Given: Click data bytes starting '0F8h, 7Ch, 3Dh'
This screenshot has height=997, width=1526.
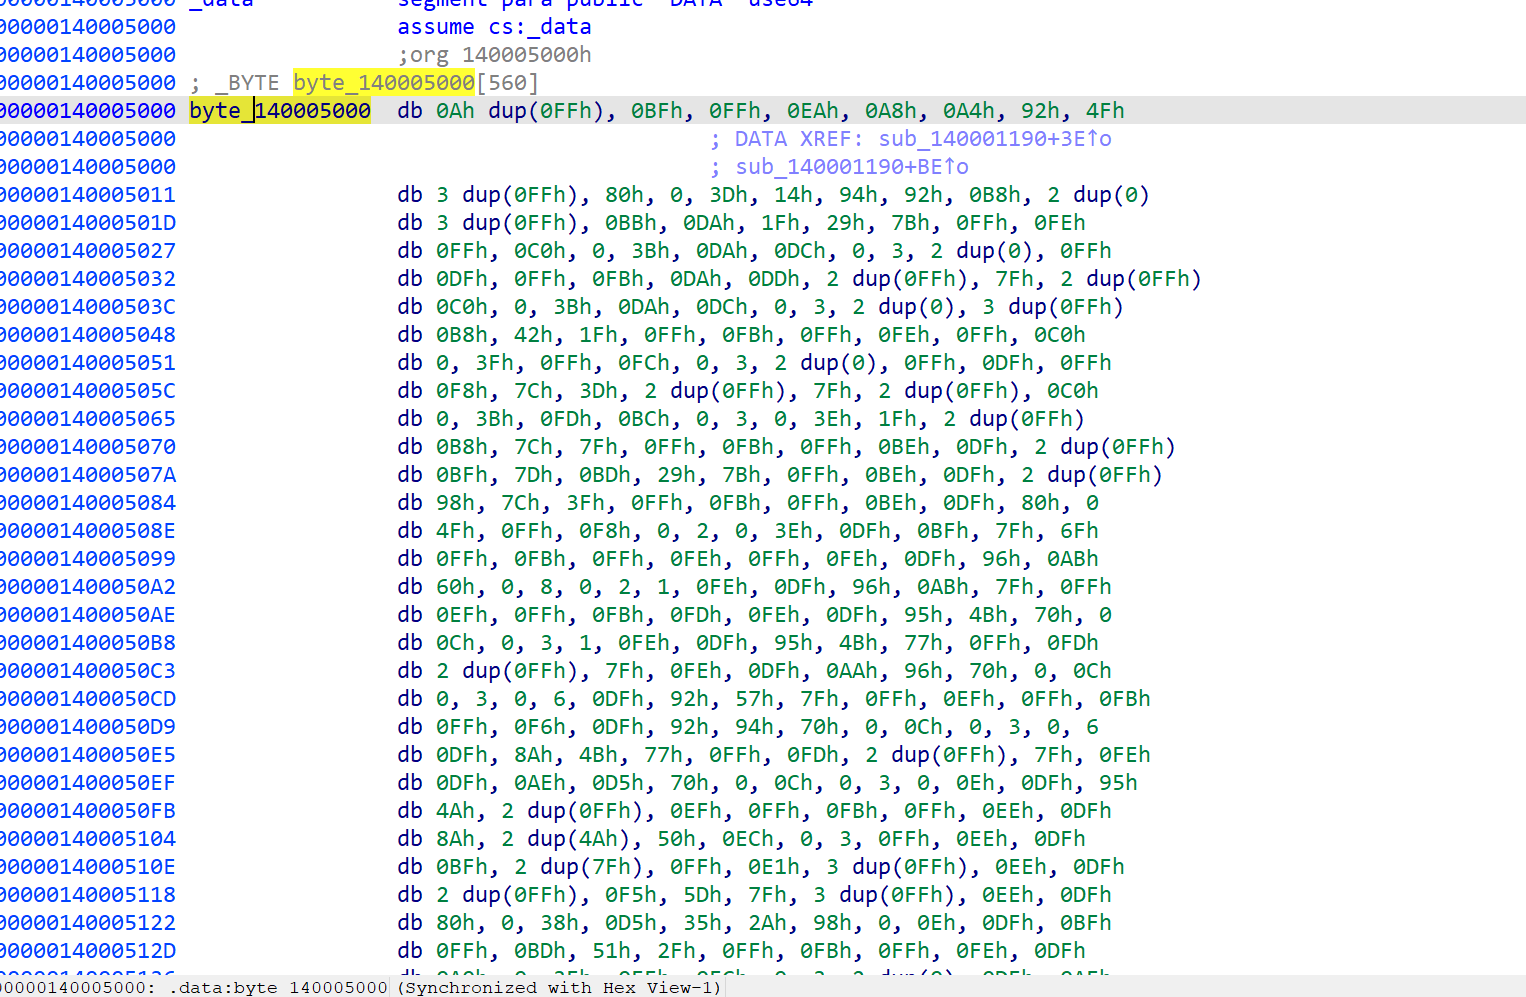Looking at the screenshot, I should point(767,391).
